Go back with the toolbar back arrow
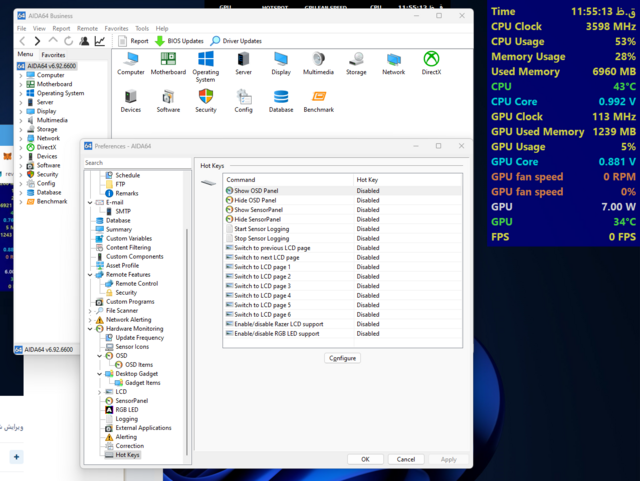This screenshot has width=640, height=481. pyautogui.click(x=22, y=41)
